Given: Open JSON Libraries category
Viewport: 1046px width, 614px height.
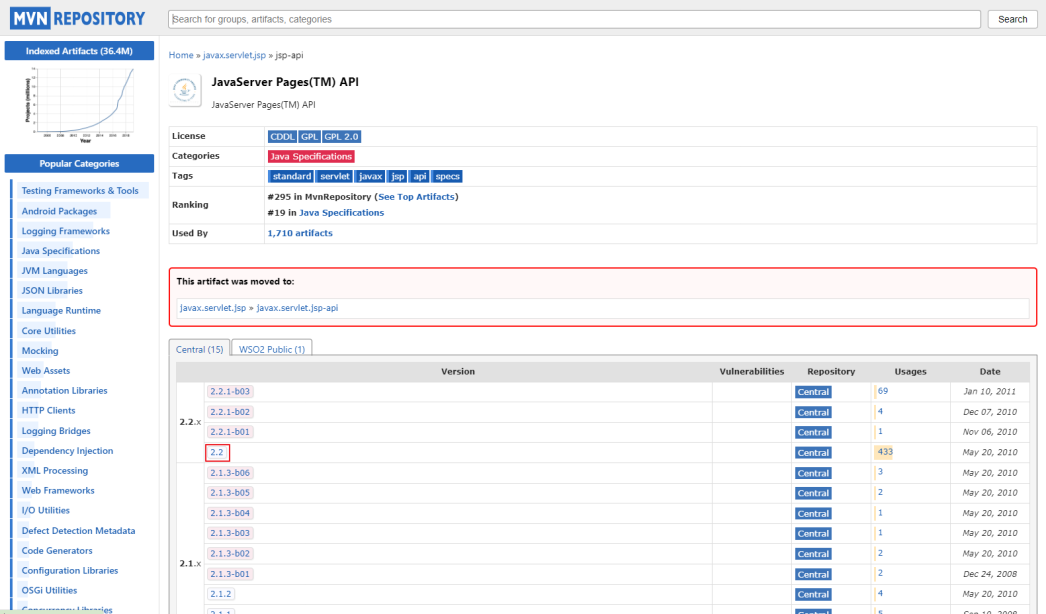Looking at the screenshot, I should pyautogui.click(x=52, y=291).
